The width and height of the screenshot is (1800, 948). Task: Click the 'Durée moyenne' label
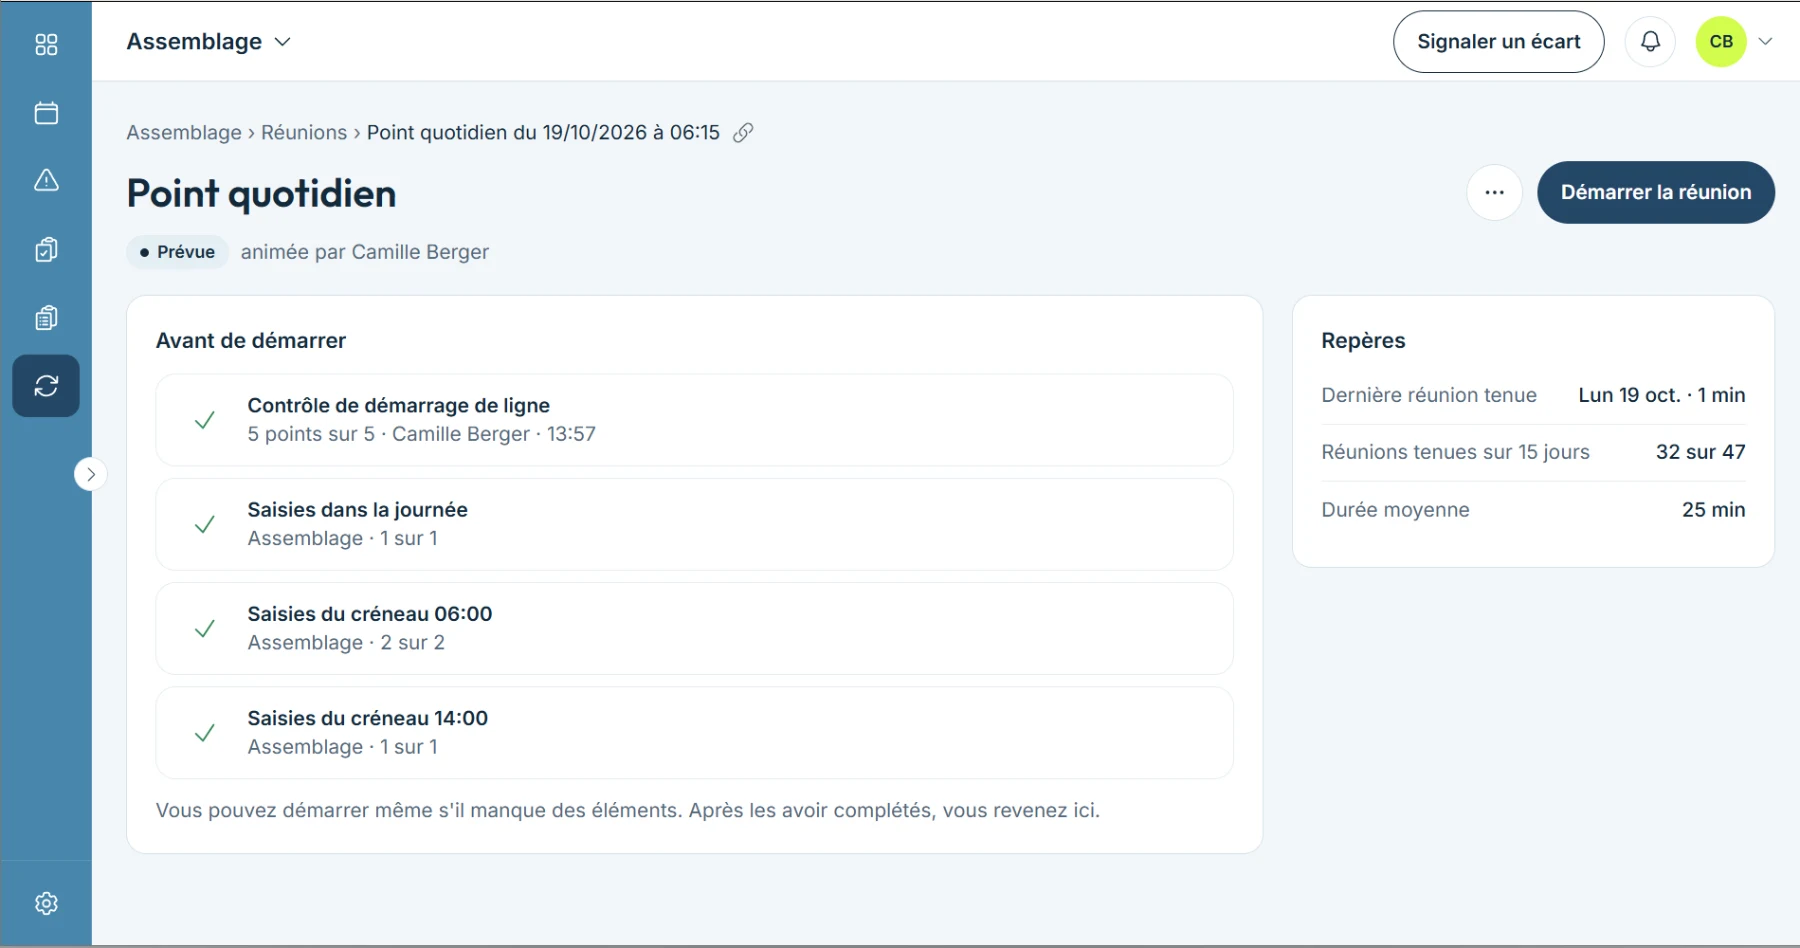click(x=1395, y=510)
